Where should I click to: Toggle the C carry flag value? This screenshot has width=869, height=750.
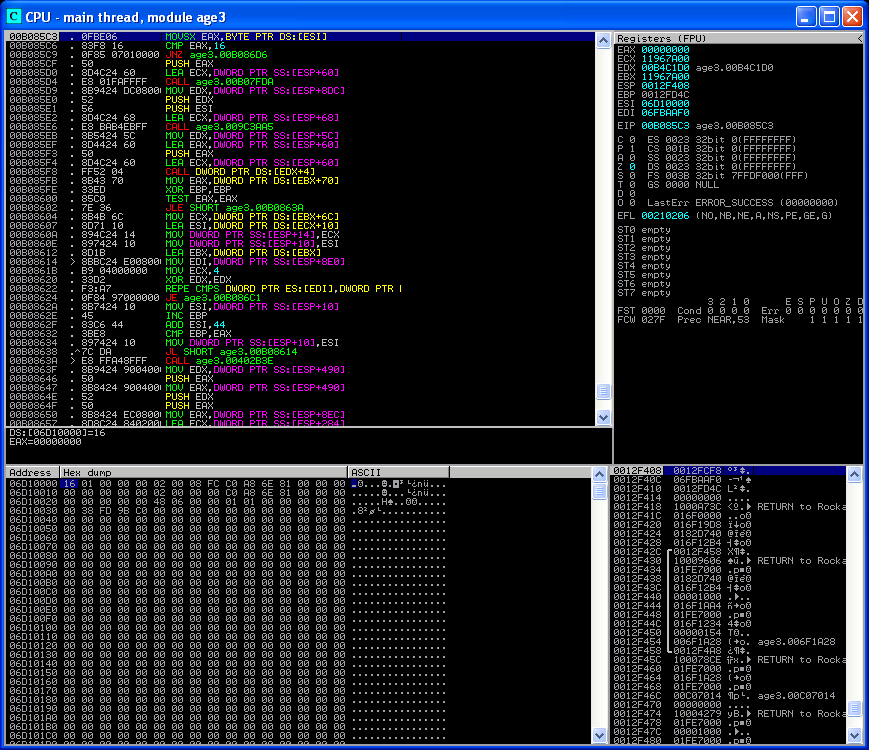[x=632, y=140]
